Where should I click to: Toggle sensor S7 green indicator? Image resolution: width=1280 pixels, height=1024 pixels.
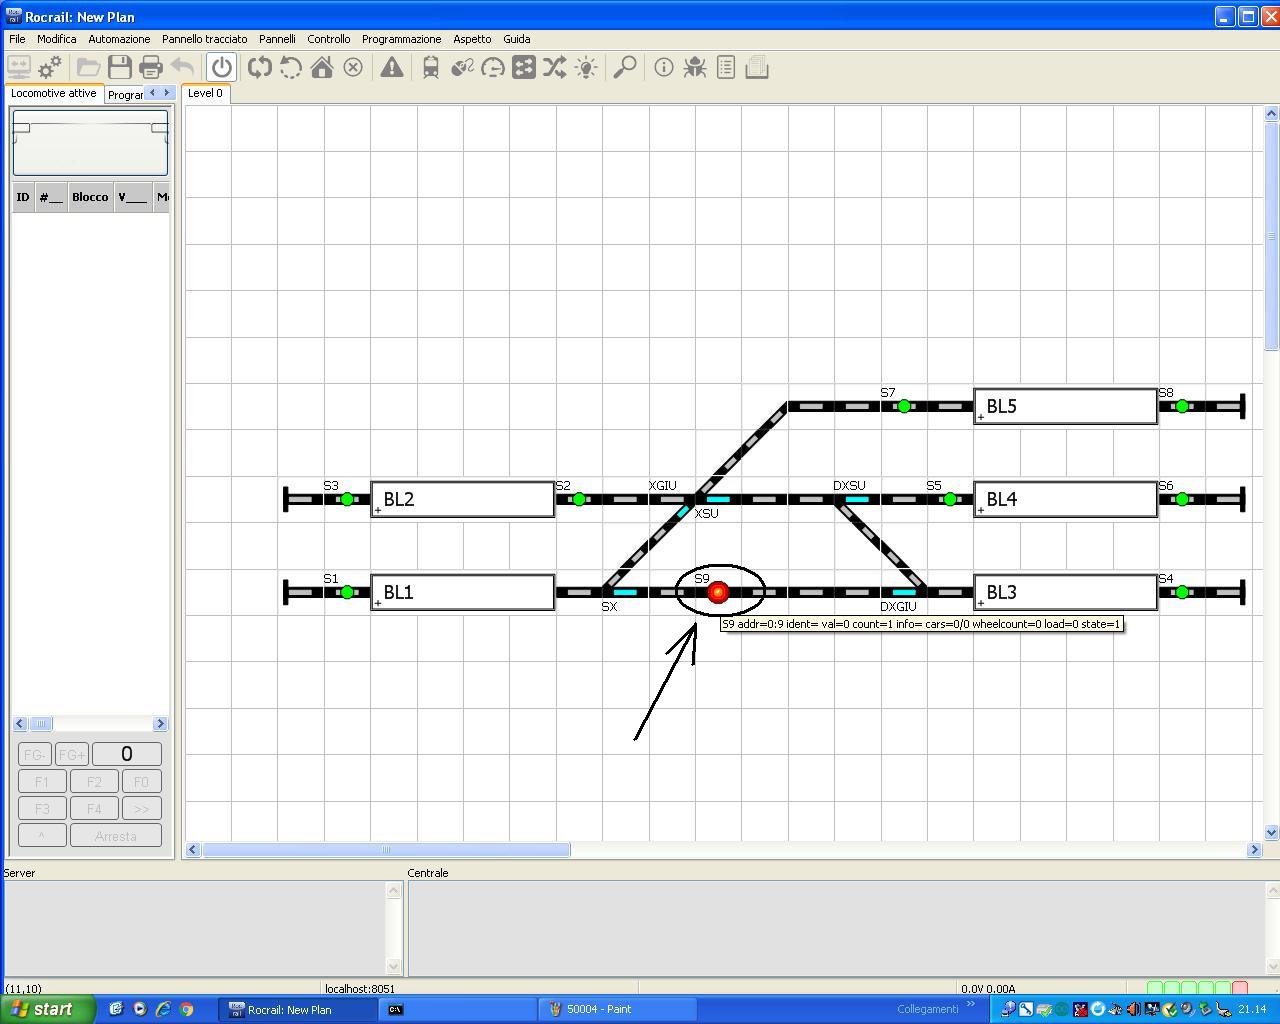[x=904, y=406]
